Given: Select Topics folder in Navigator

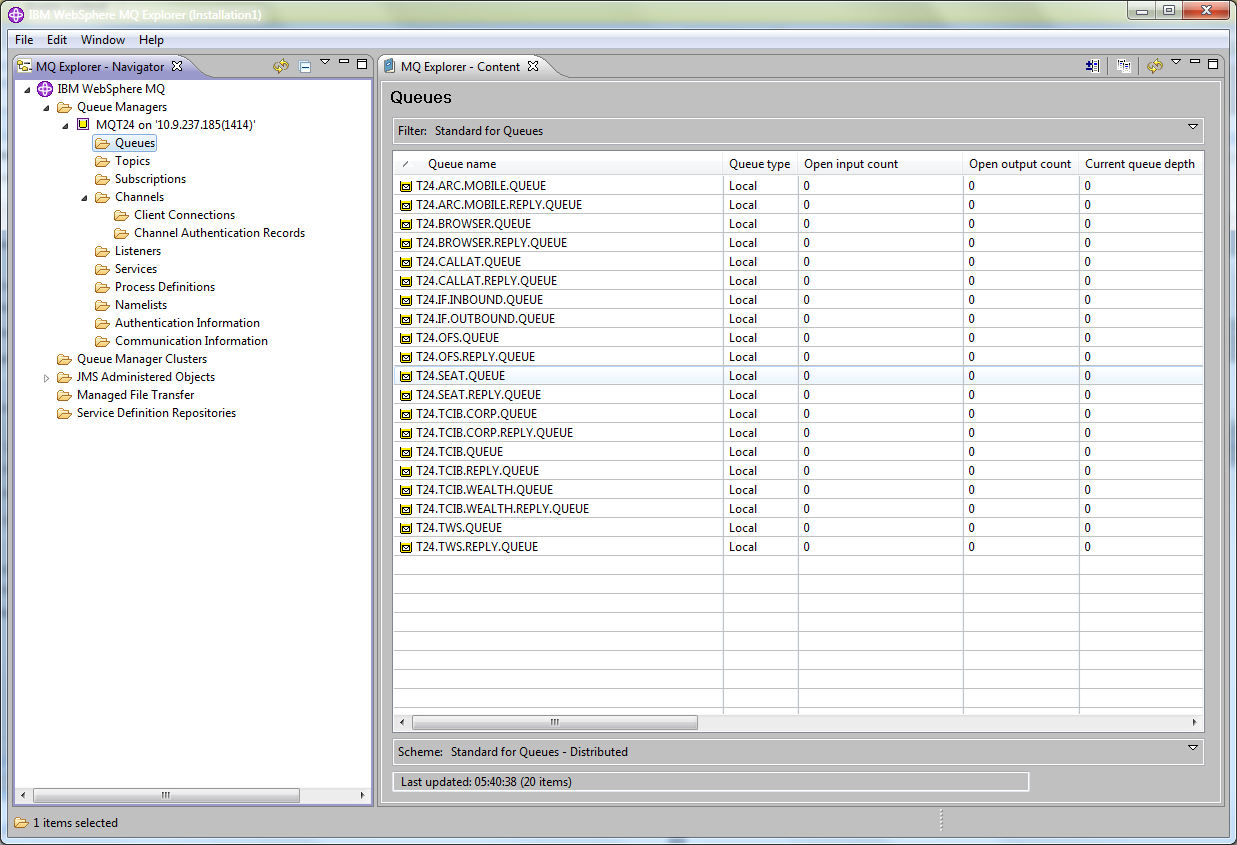Looking at the screenshot, I should point(132,161).
